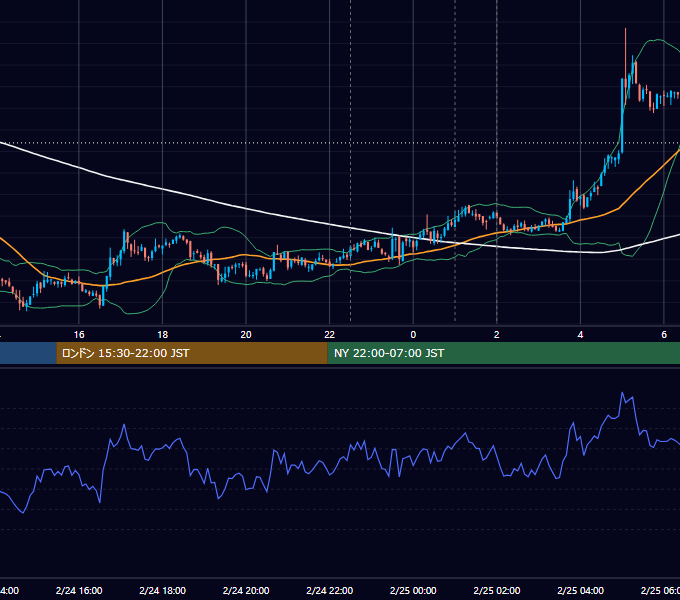Image resolution: width=680 pixels, height=600 pixels.
Task: Click the 2/24 20:00 time label
Action: (x=246, y=591)
